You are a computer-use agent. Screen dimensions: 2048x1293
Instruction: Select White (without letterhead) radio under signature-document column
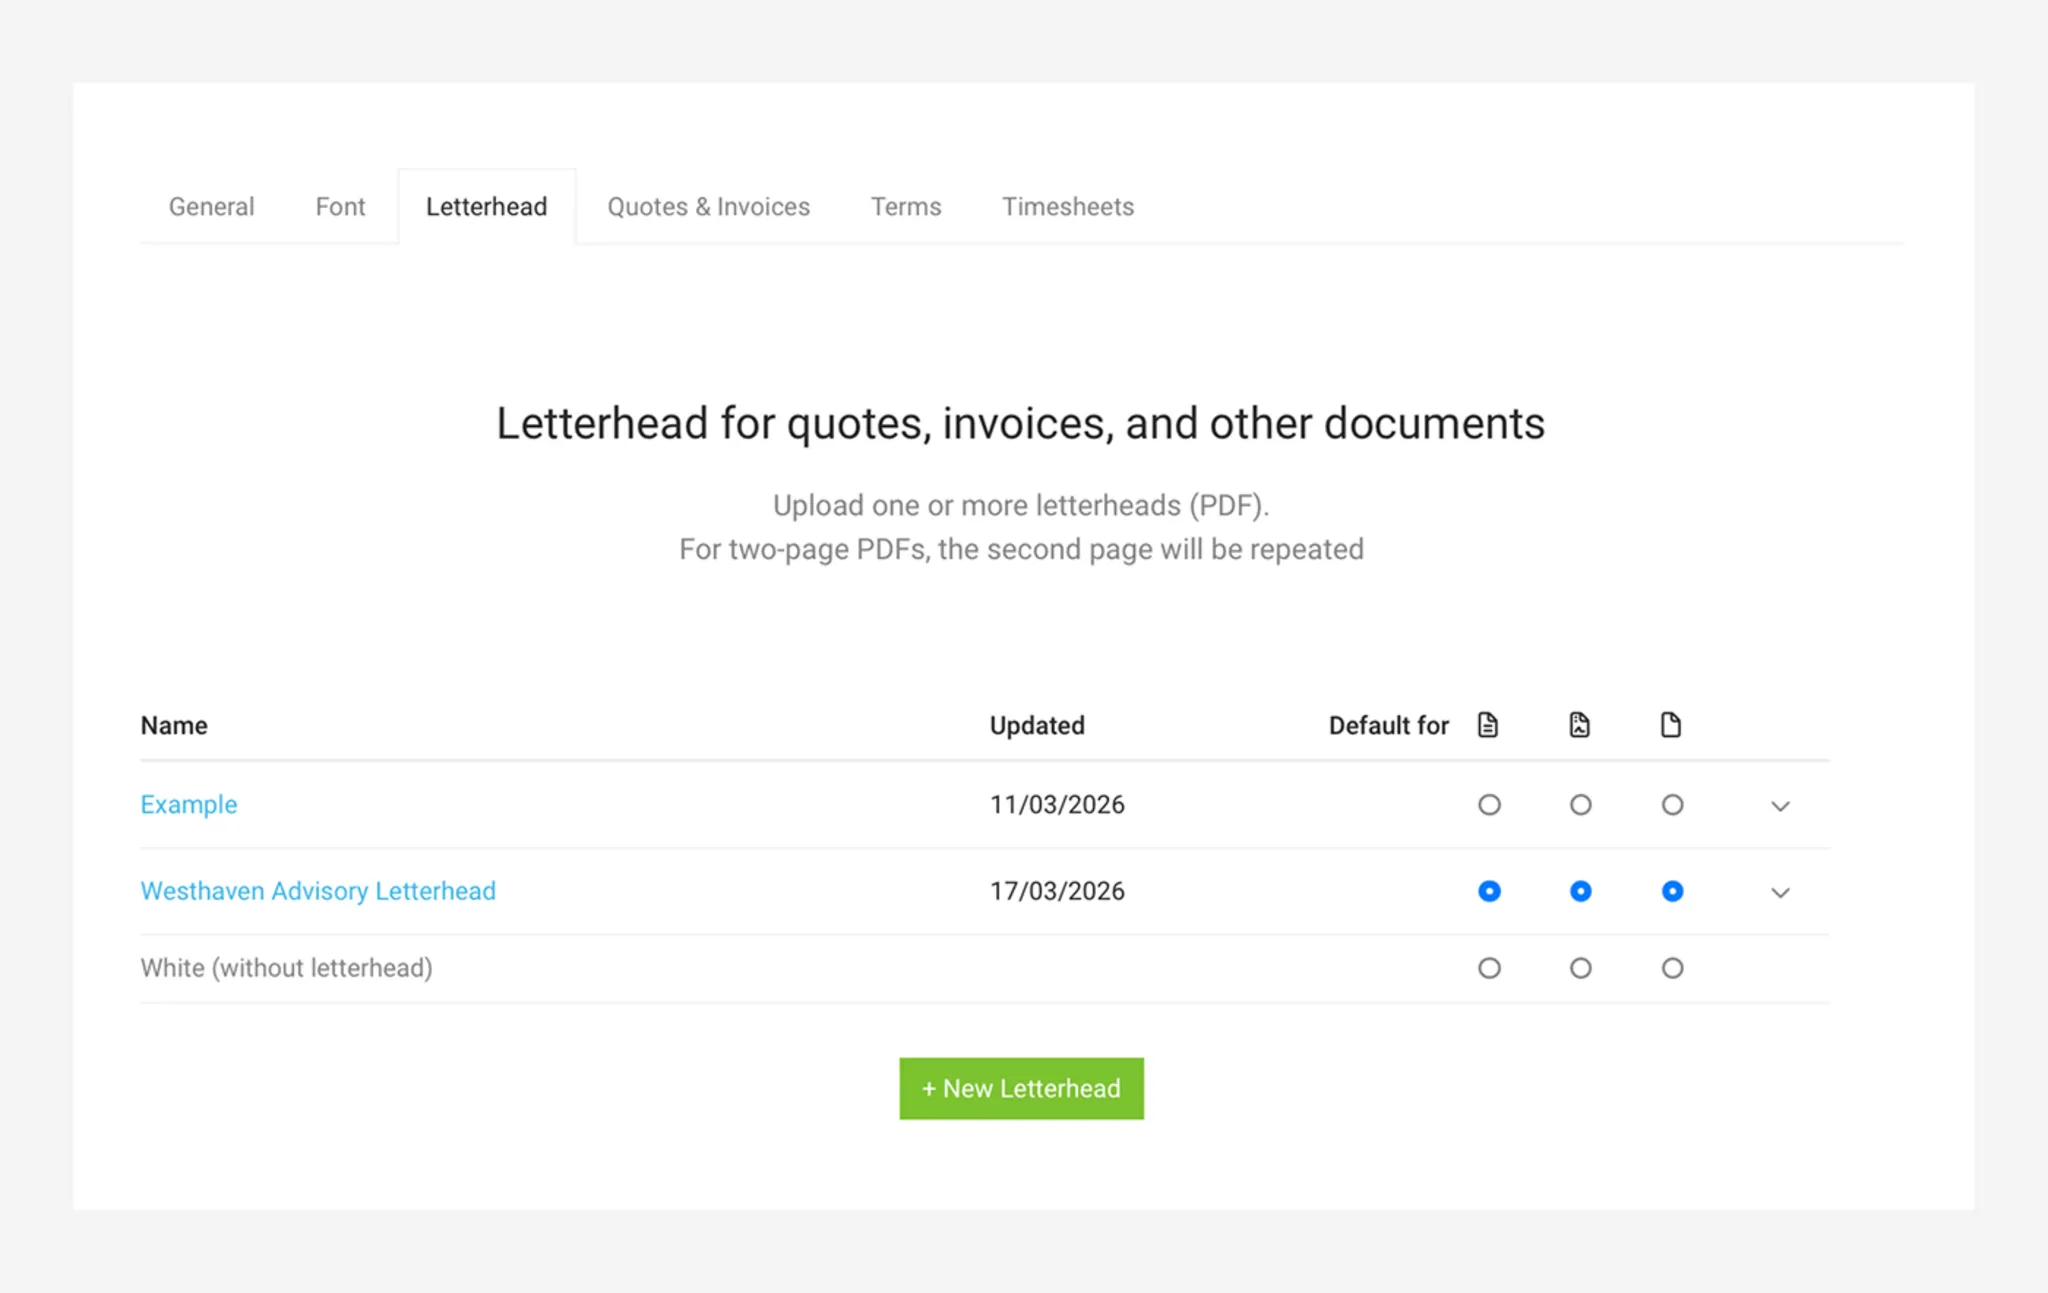1580,968
